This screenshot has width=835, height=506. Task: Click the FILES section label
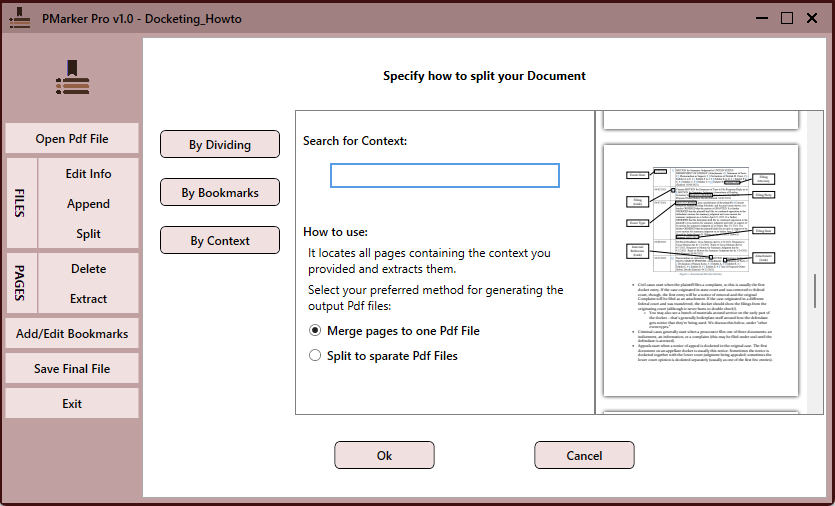tap(20, 203)
